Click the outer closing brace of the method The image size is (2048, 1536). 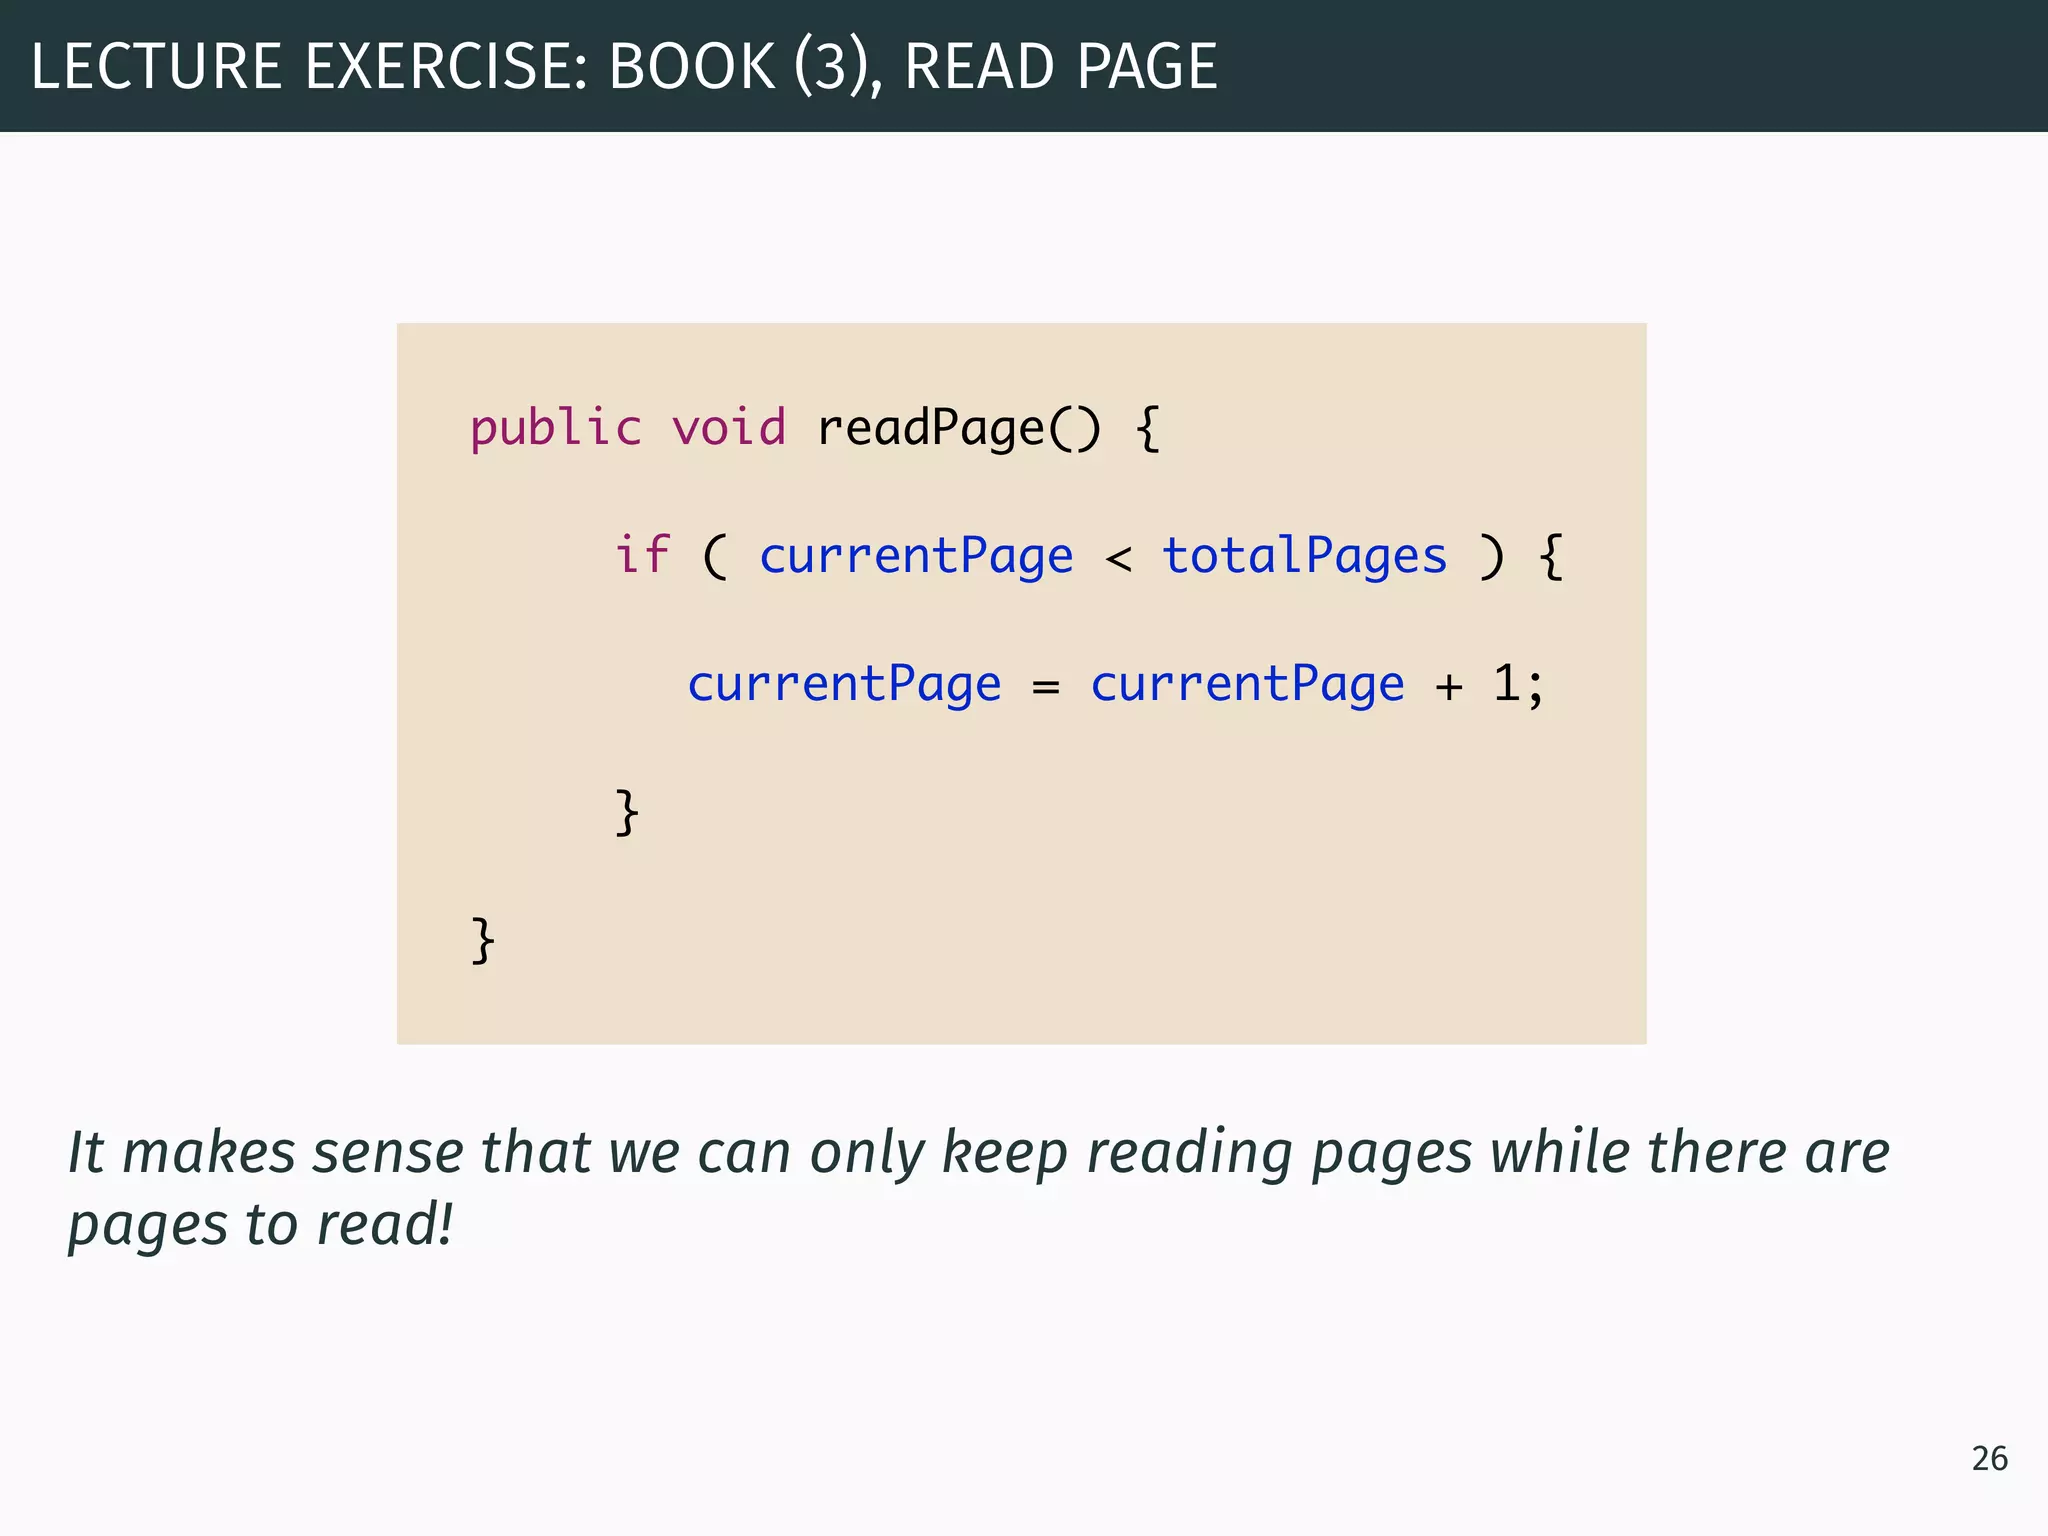(482, 940)
